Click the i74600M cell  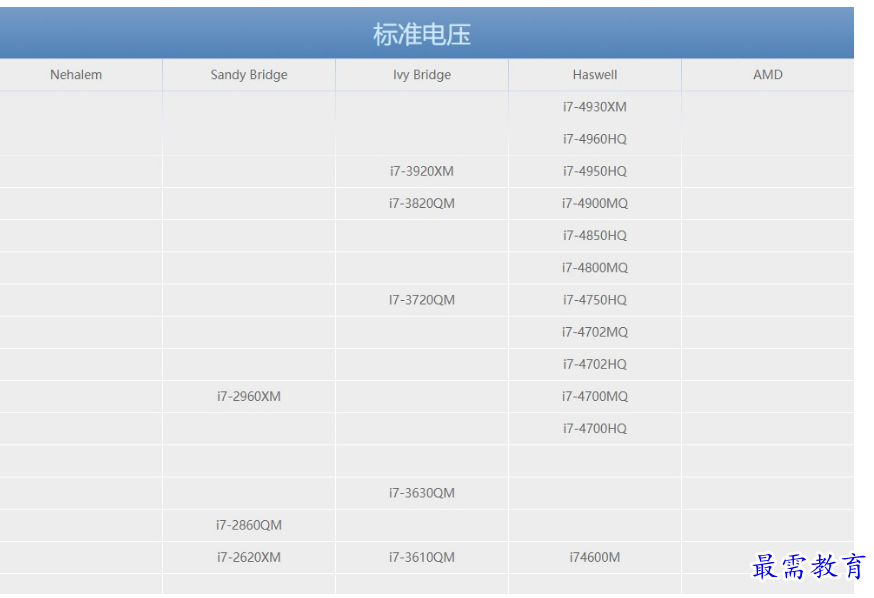(595, 557)
